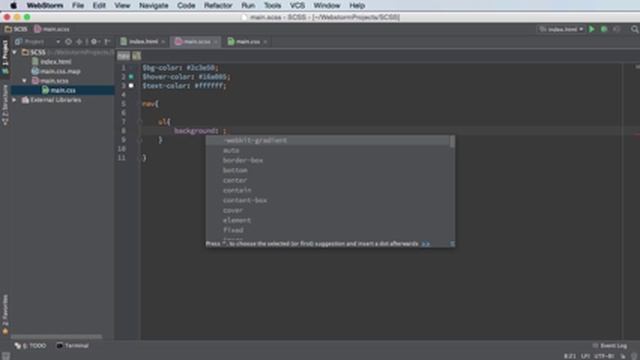This screenshot has height=360, width=640.
Task: Click fold marker on line 9 gutter
Action: tap(140, 140)
